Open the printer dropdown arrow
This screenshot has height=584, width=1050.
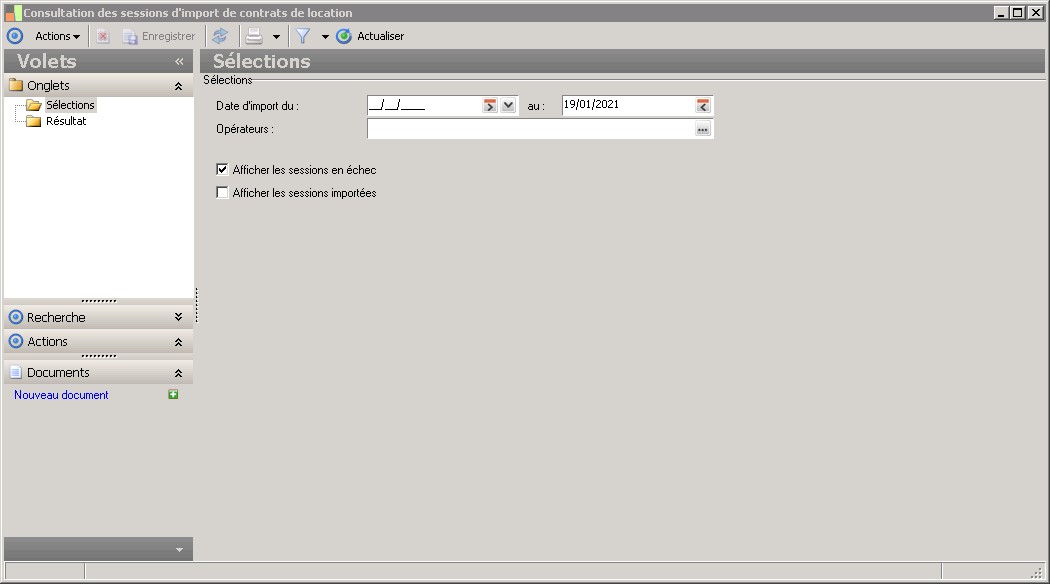click(x=276, y=37)
